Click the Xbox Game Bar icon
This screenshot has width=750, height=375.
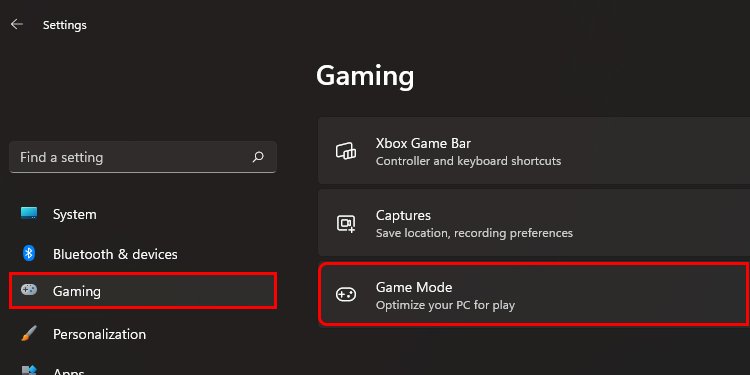346,151
